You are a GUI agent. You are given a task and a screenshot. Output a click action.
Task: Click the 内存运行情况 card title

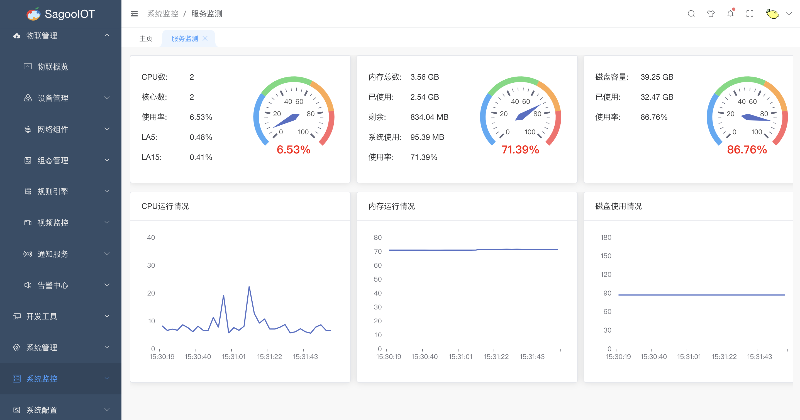pos(392,206)
